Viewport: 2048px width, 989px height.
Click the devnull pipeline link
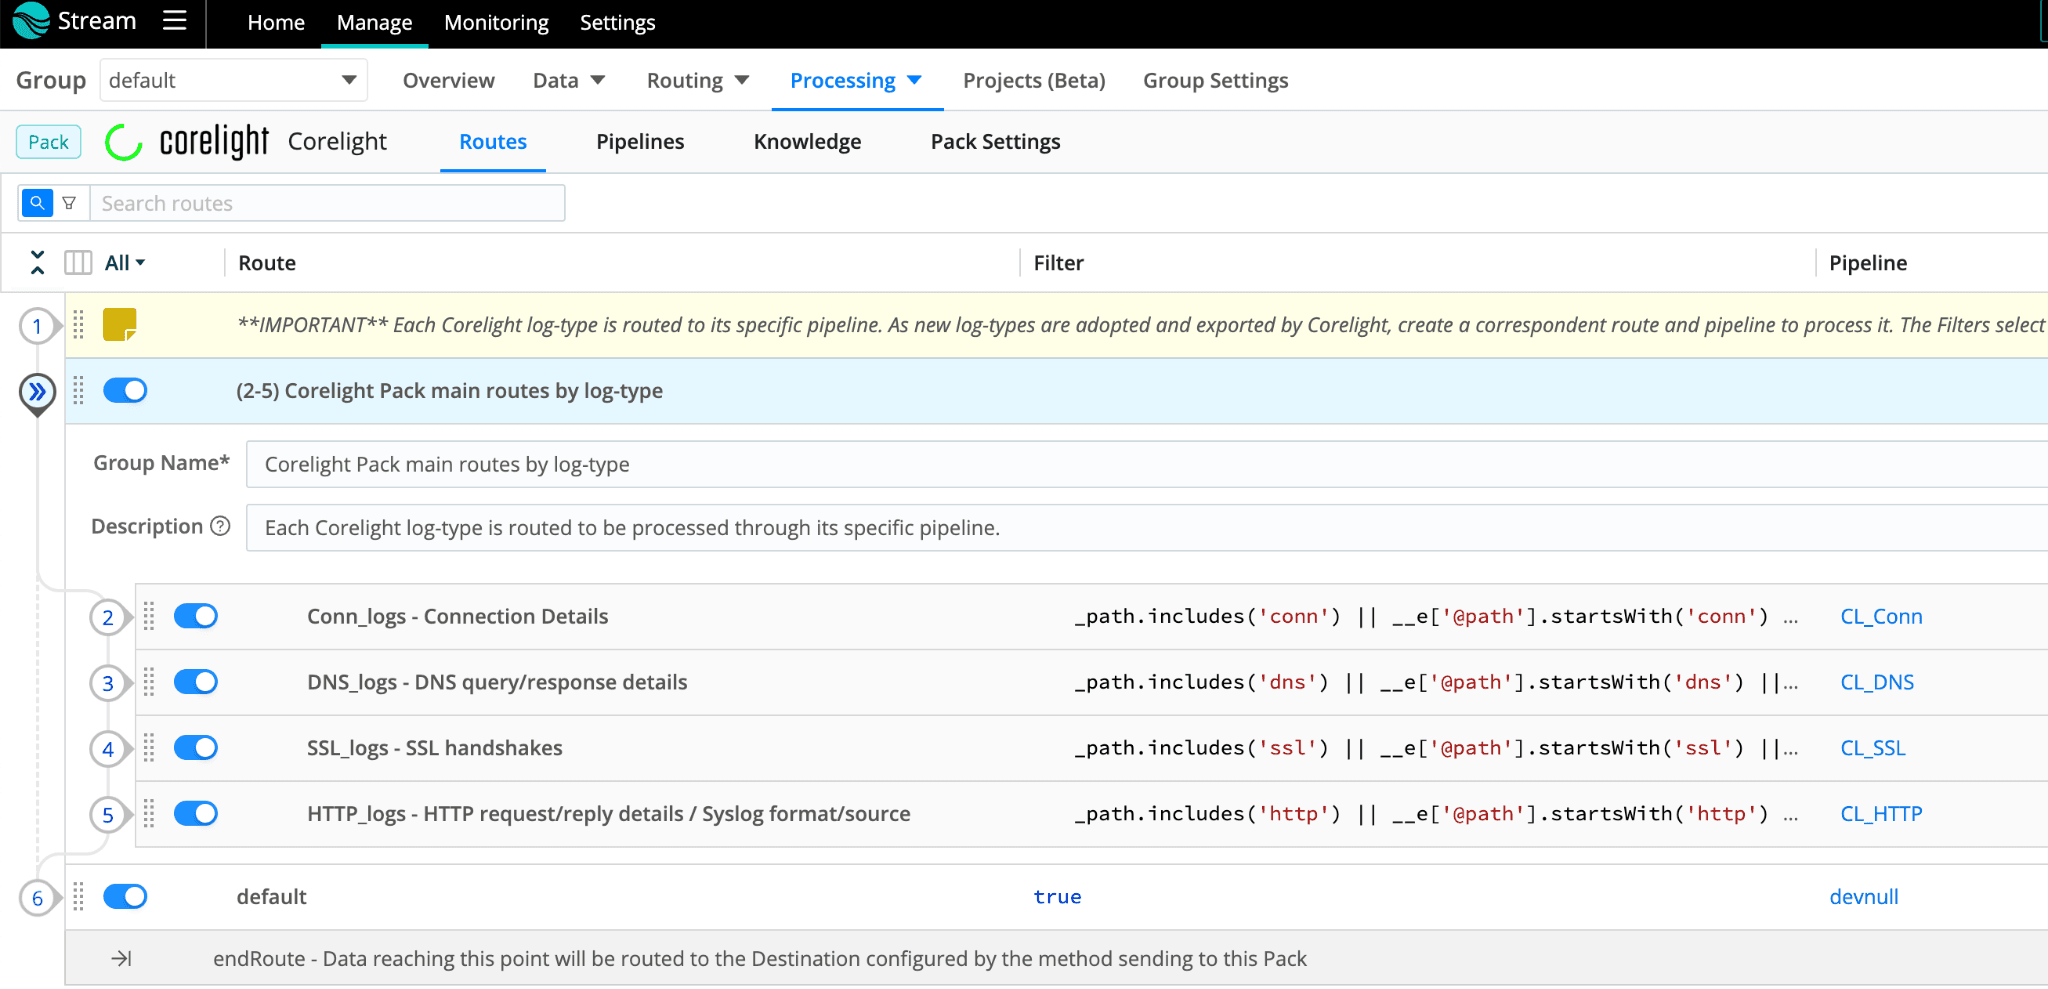point(1863,897)
